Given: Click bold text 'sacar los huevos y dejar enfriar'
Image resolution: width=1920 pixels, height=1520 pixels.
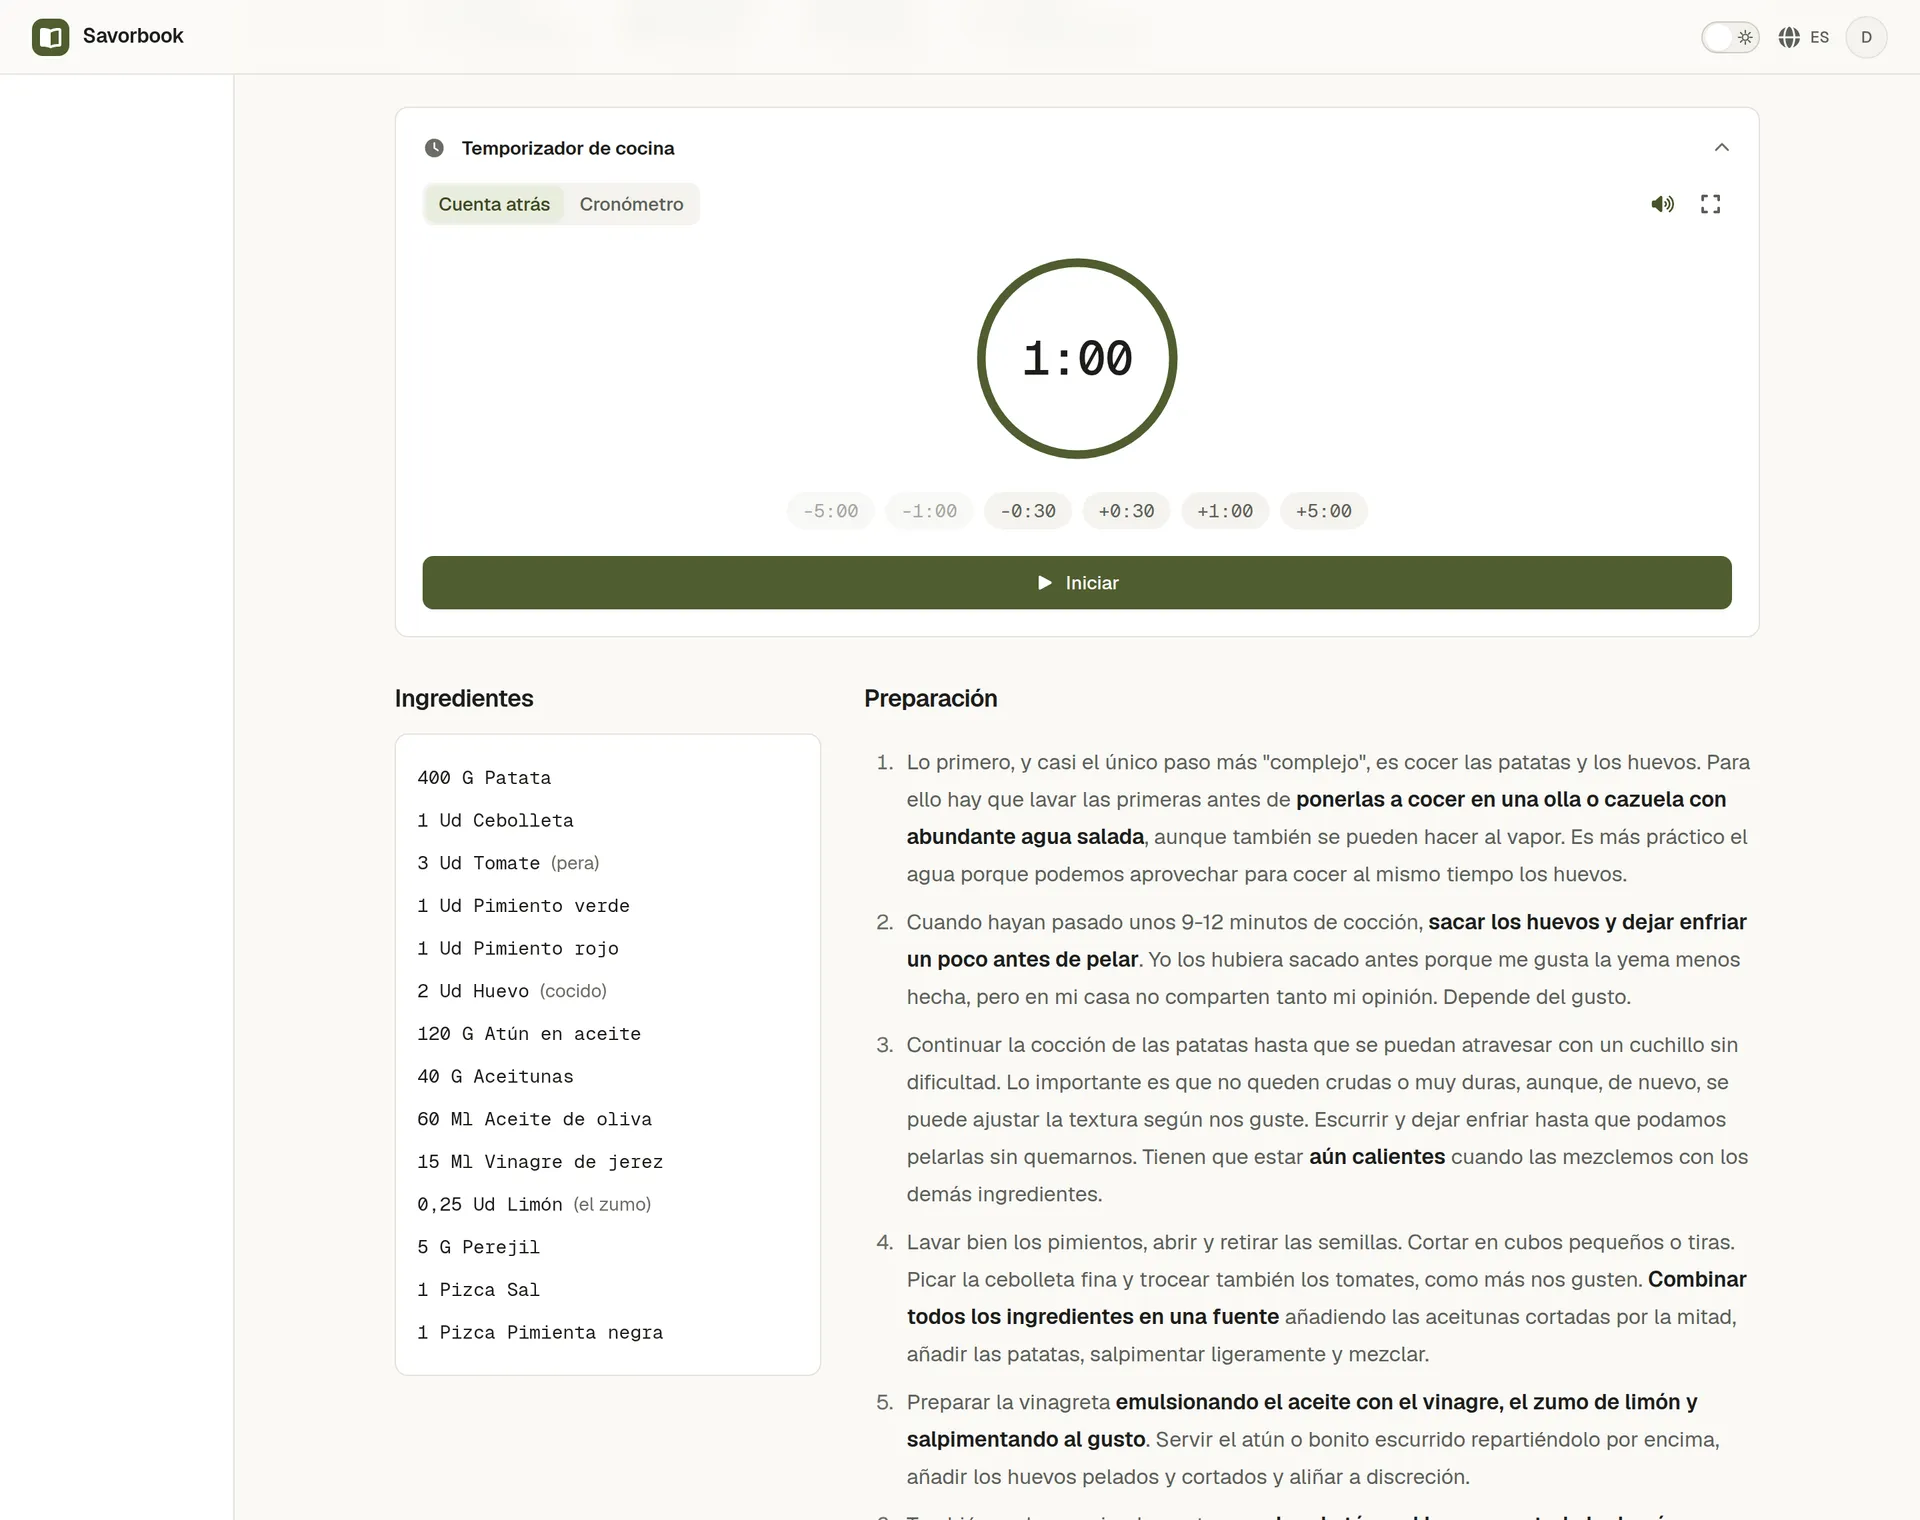Looking at the screenshot, I should [x=1588, y=922].
